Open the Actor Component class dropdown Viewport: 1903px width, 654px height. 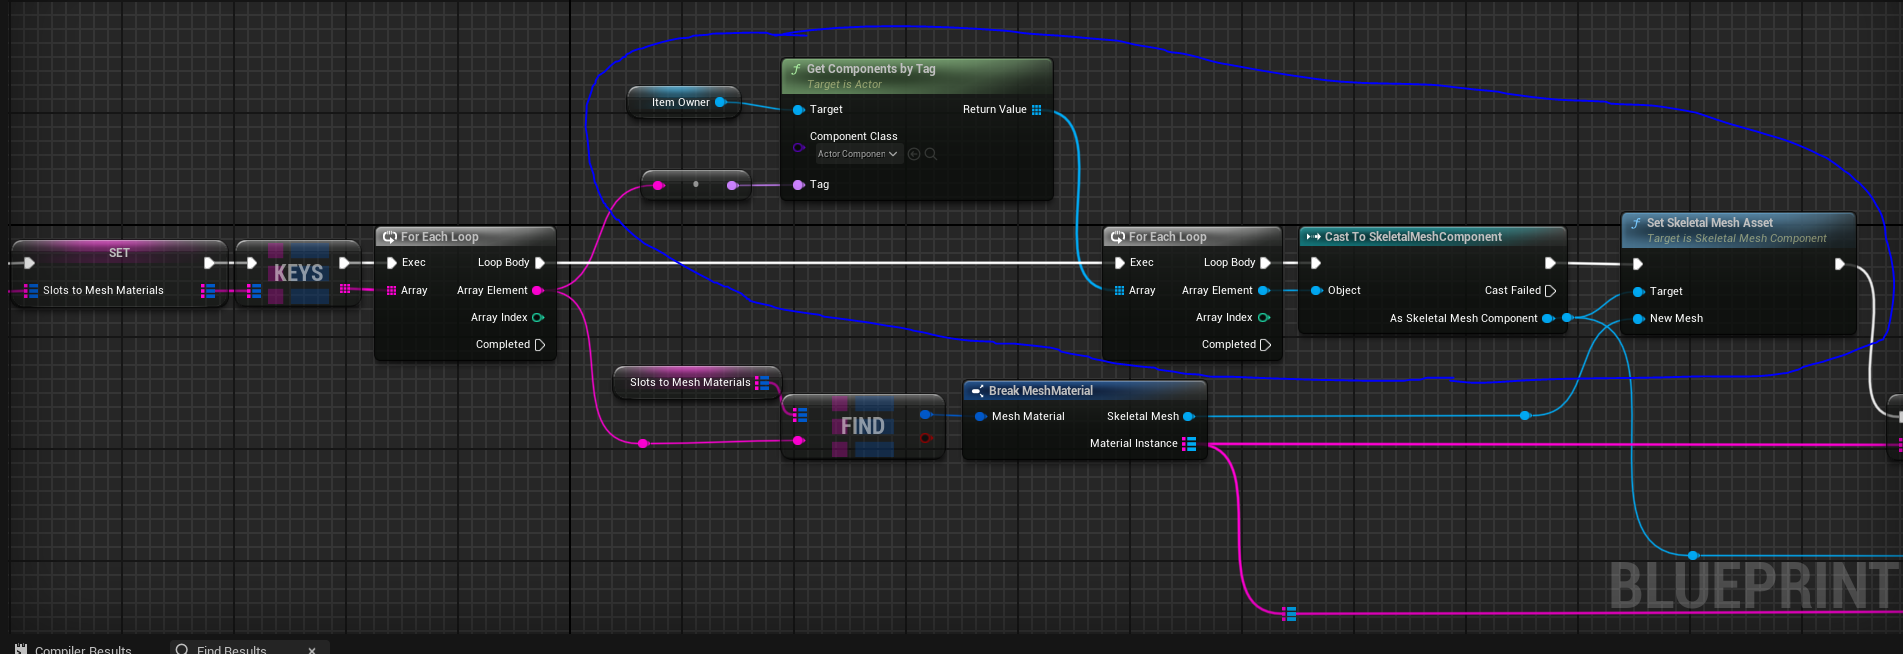[858, 154]
